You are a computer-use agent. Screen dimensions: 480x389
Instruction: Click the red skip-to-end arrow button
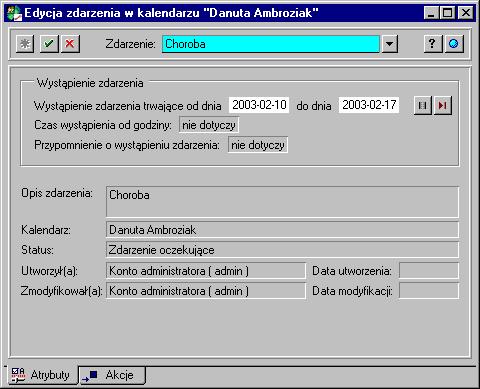[x=443, y=106]
